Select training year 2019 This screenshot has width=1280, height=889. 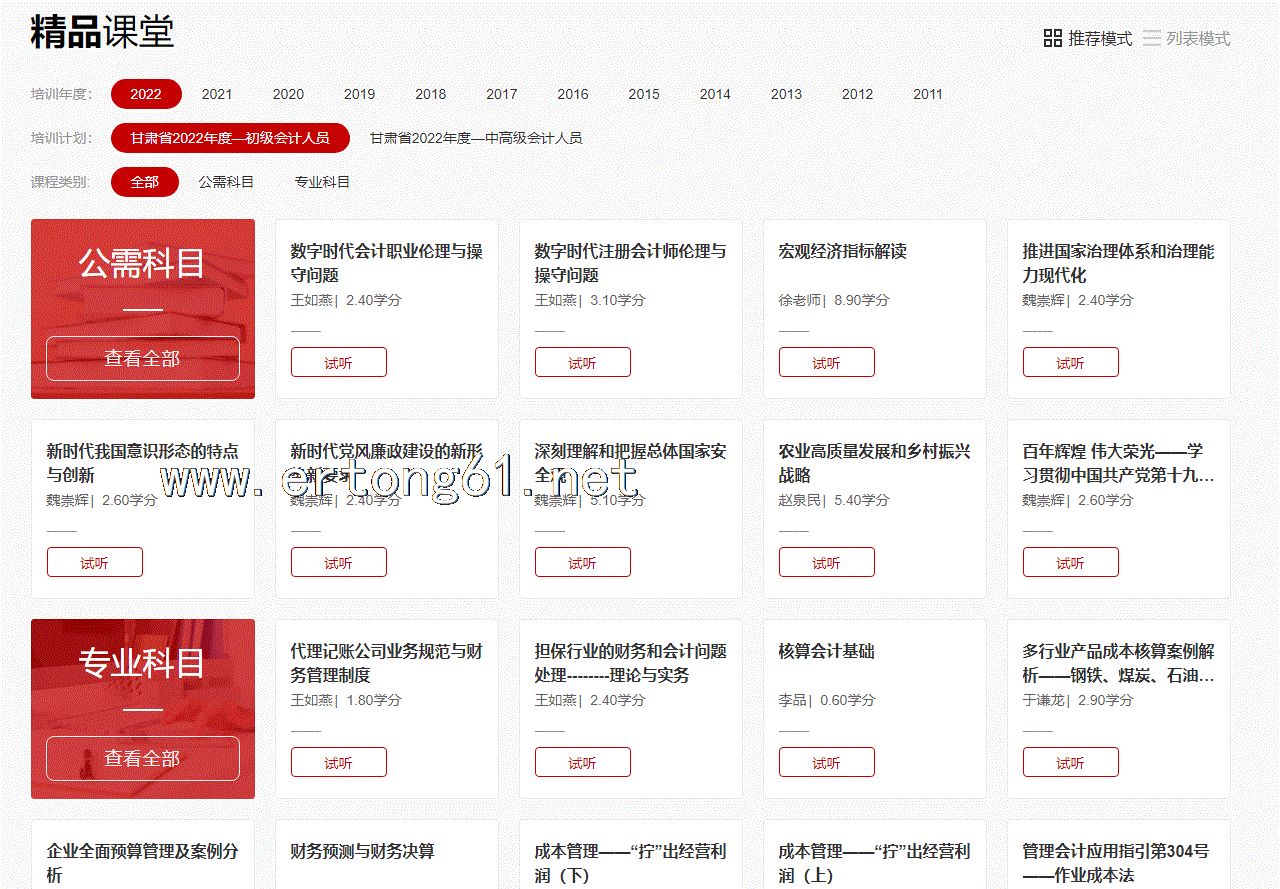pyautogui.click(x=359, y=94)
